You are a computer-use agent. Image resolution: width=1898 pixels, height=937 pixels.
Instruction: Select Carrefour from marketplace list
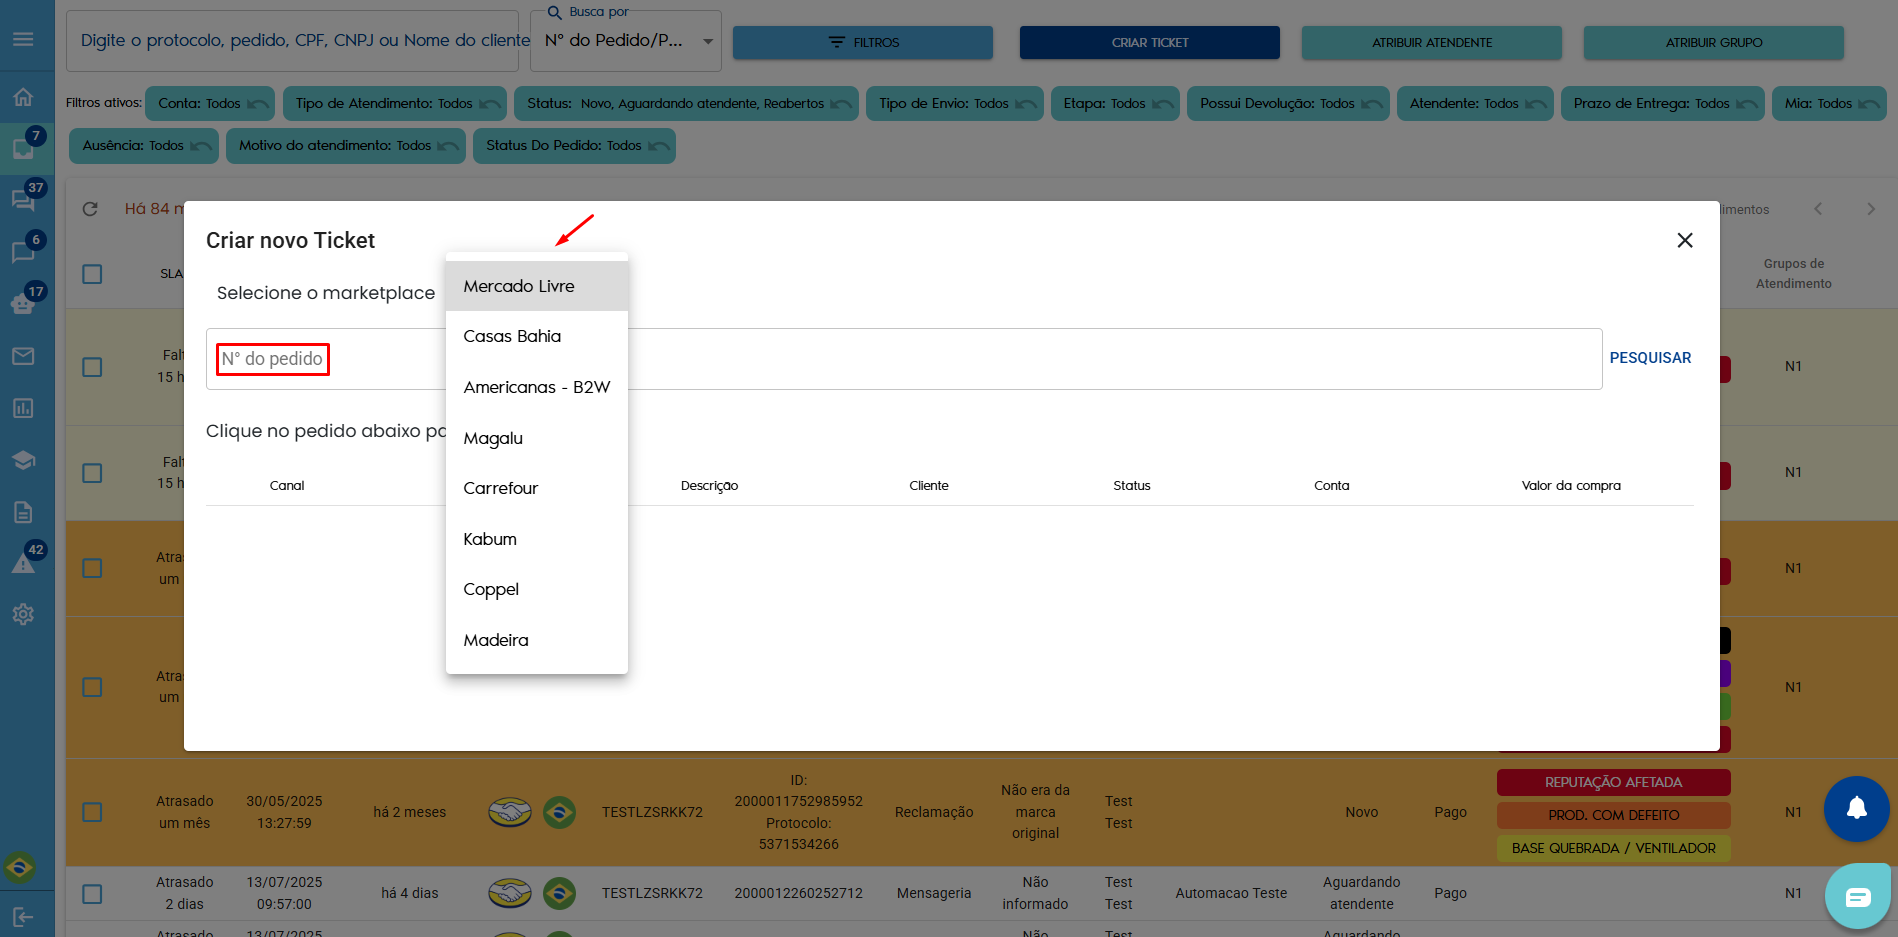(537, 488)
